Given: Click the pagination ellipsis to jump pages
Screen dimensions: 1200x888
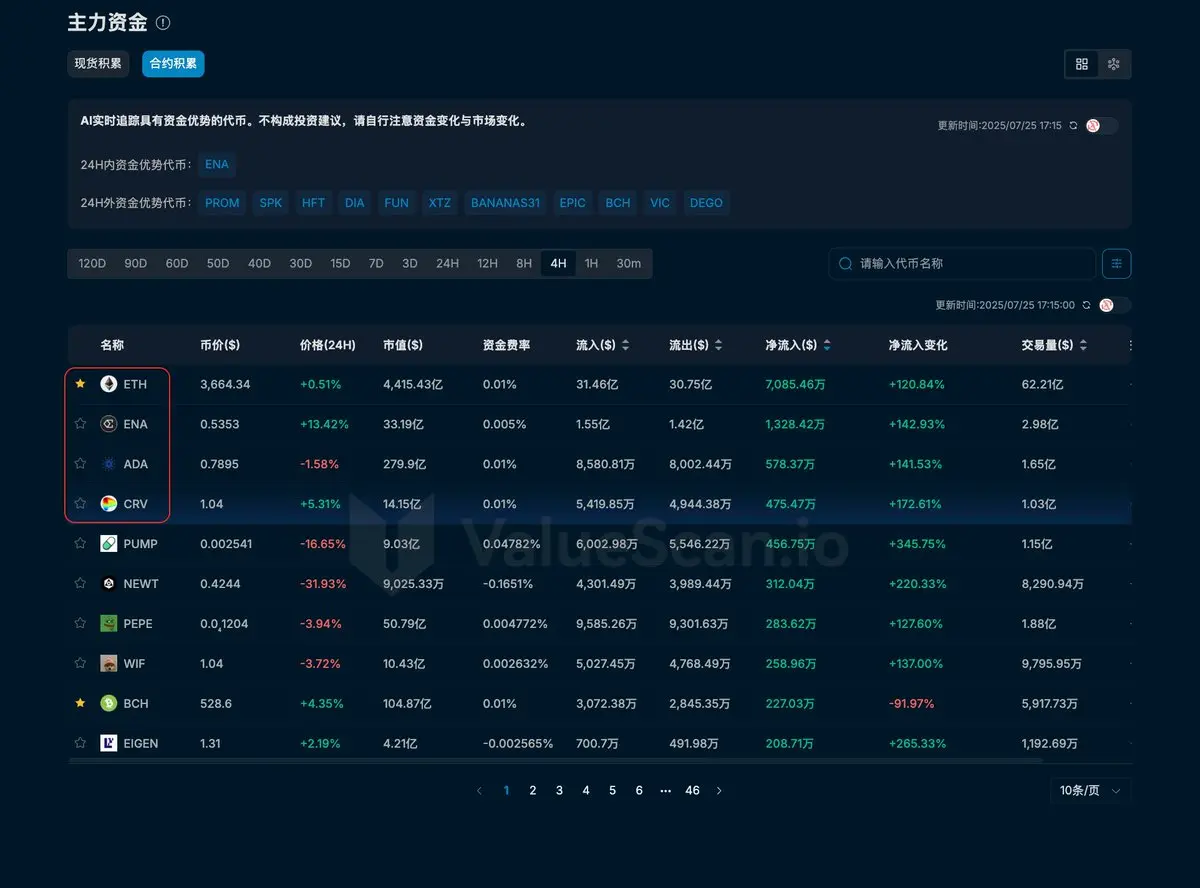Looking at the screenshot, I should [x=666, y=791].
